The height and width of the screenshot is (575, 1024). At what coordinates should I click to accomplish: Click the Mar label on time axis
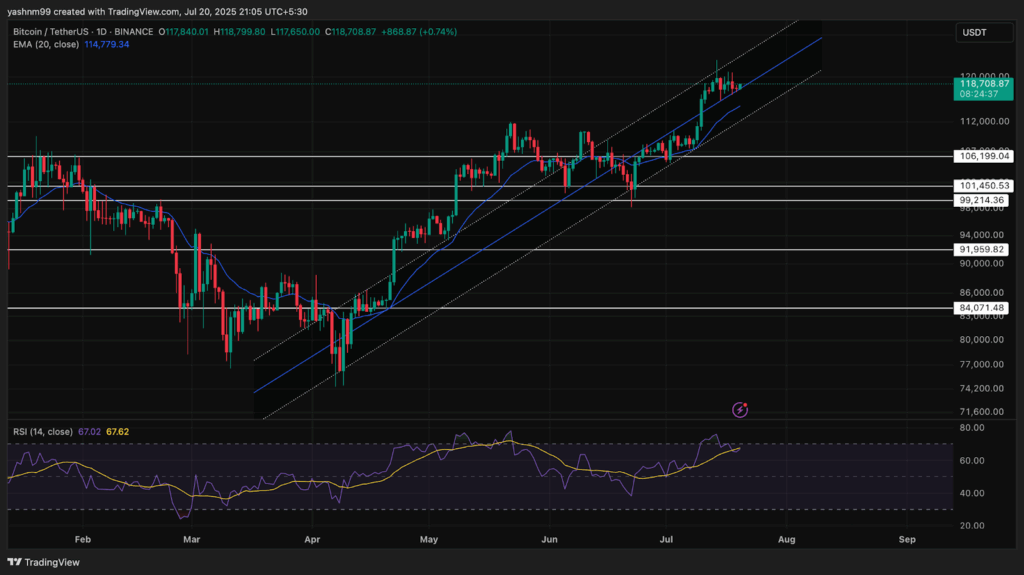[x=191, y=540]
